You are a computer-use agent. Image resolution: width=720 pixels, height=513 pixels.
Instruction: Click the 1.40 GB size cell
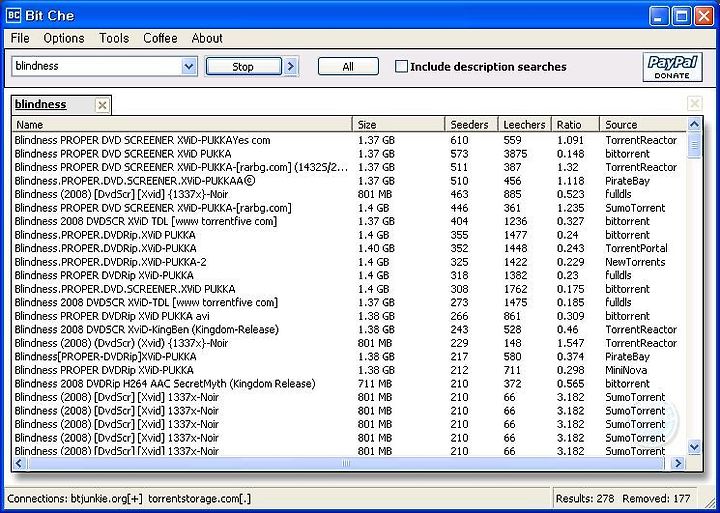(376, 248)
